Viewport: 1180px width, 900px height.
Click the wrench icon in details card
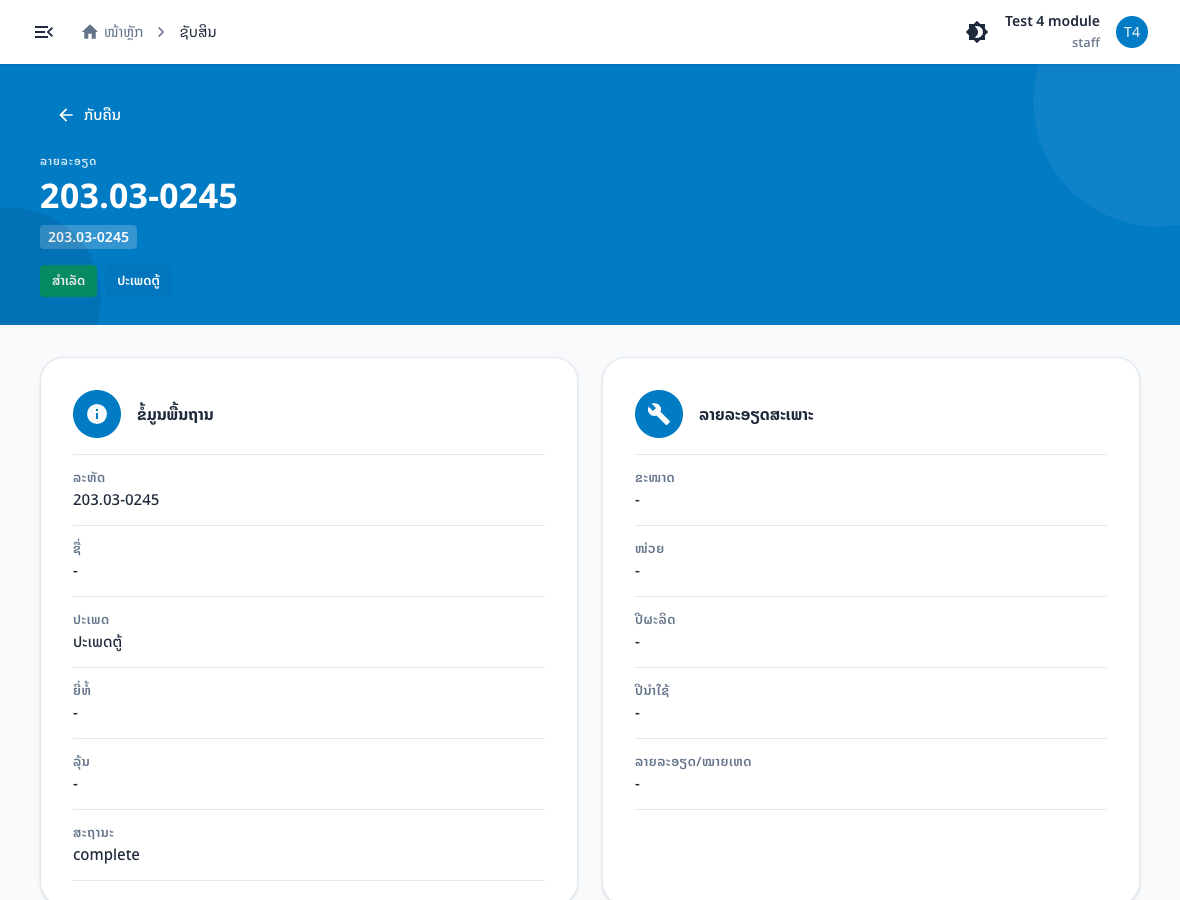pyautogui.click(x=658, y=414)
